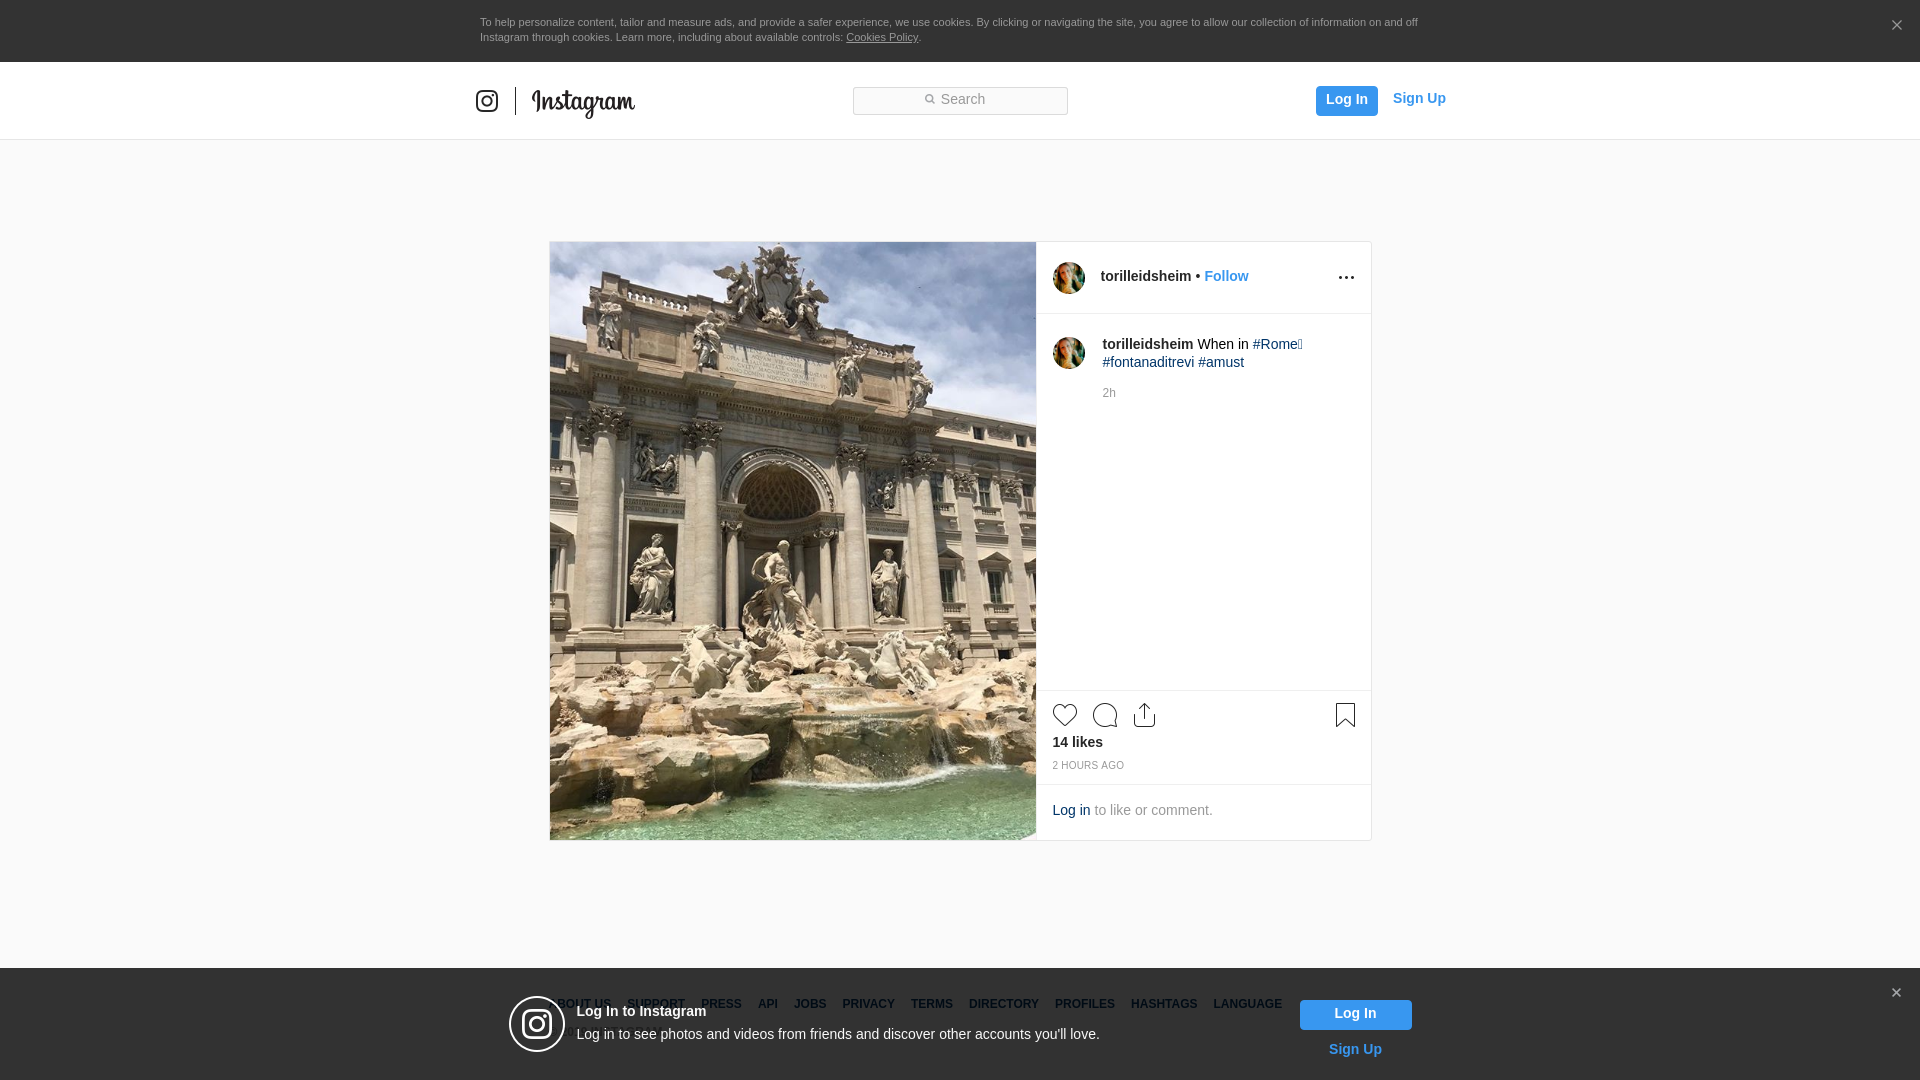Viewport: 1920px width, 1080px height.
Task: Focus the Search input field
Action: tap(960, 100)
